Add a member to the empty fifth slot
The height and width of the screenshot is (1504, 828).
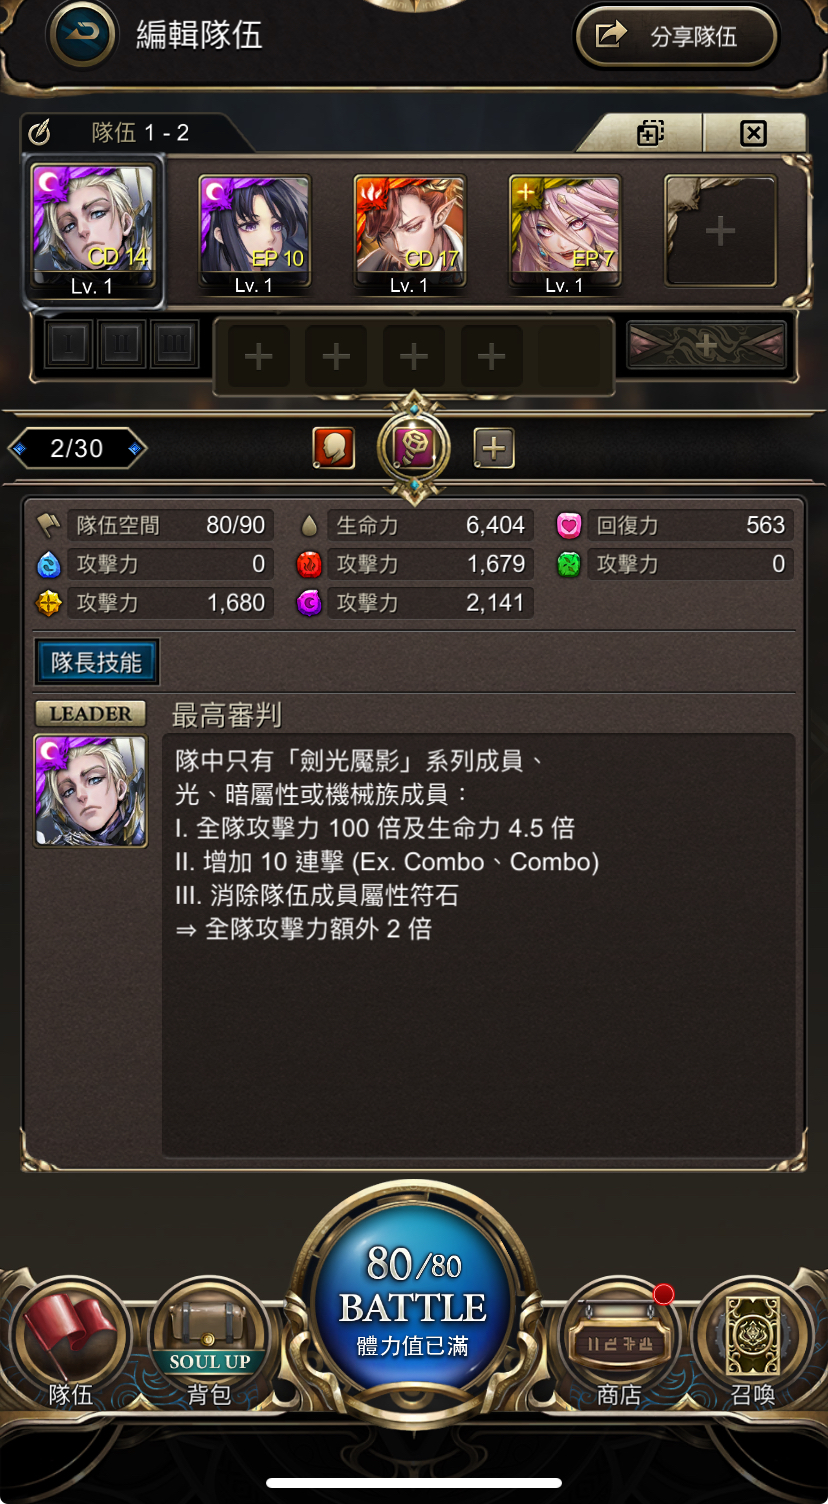tap(720, 232)
